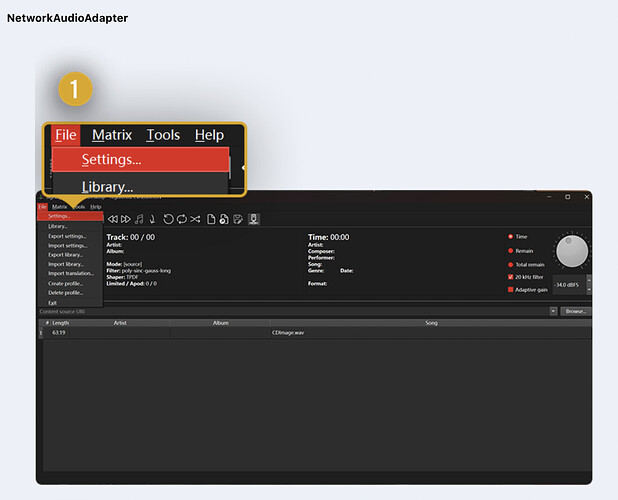The image size is (618, 500).
Task: Click the Track: 00 / 00 readout
Action: pos(130,237)
